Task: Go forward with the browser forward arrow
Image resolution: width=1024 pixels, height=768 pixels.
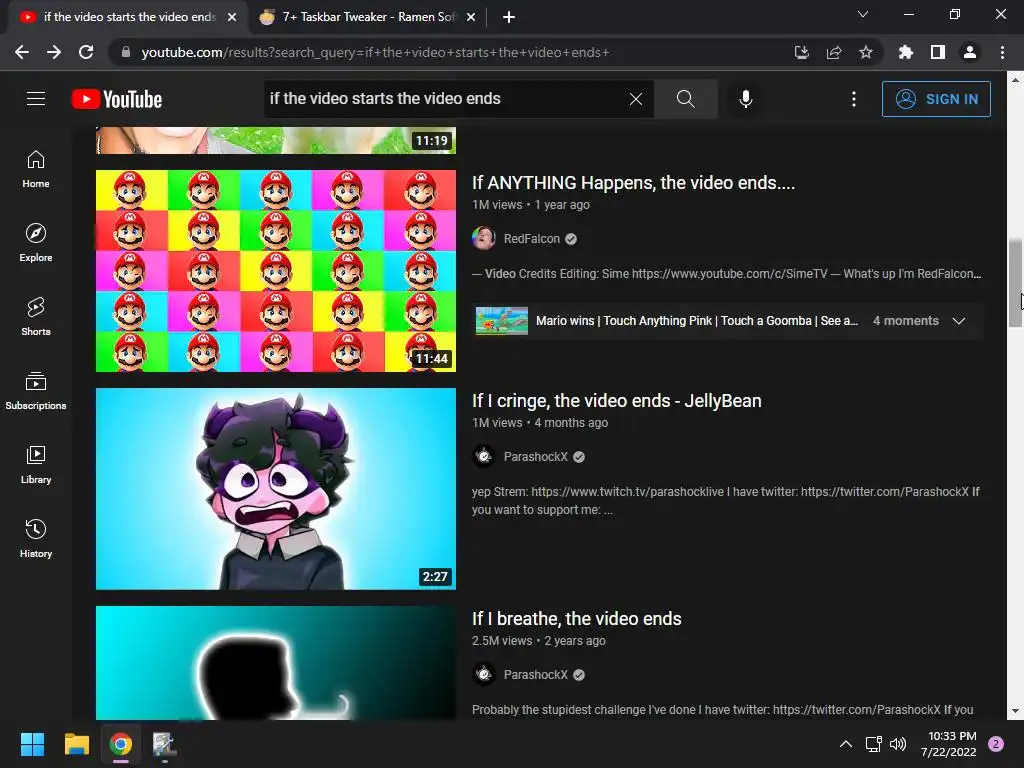Action: [54, 52]
